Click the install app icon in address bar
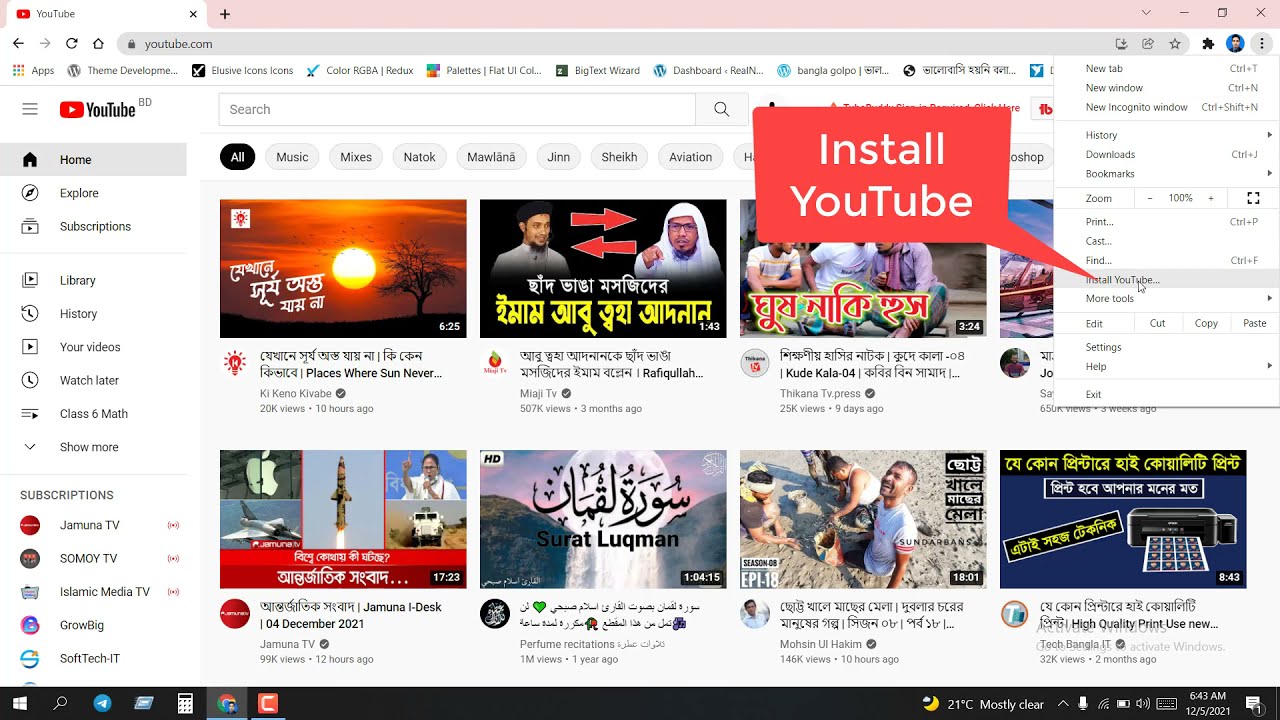The width and height of the screenshot is (1280, 720). [1121, 44]
